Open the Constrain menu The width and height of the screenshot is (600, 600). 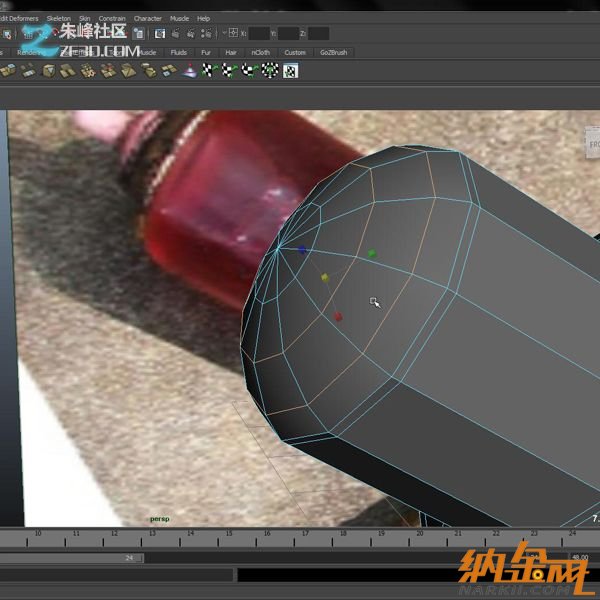point(112,18)
